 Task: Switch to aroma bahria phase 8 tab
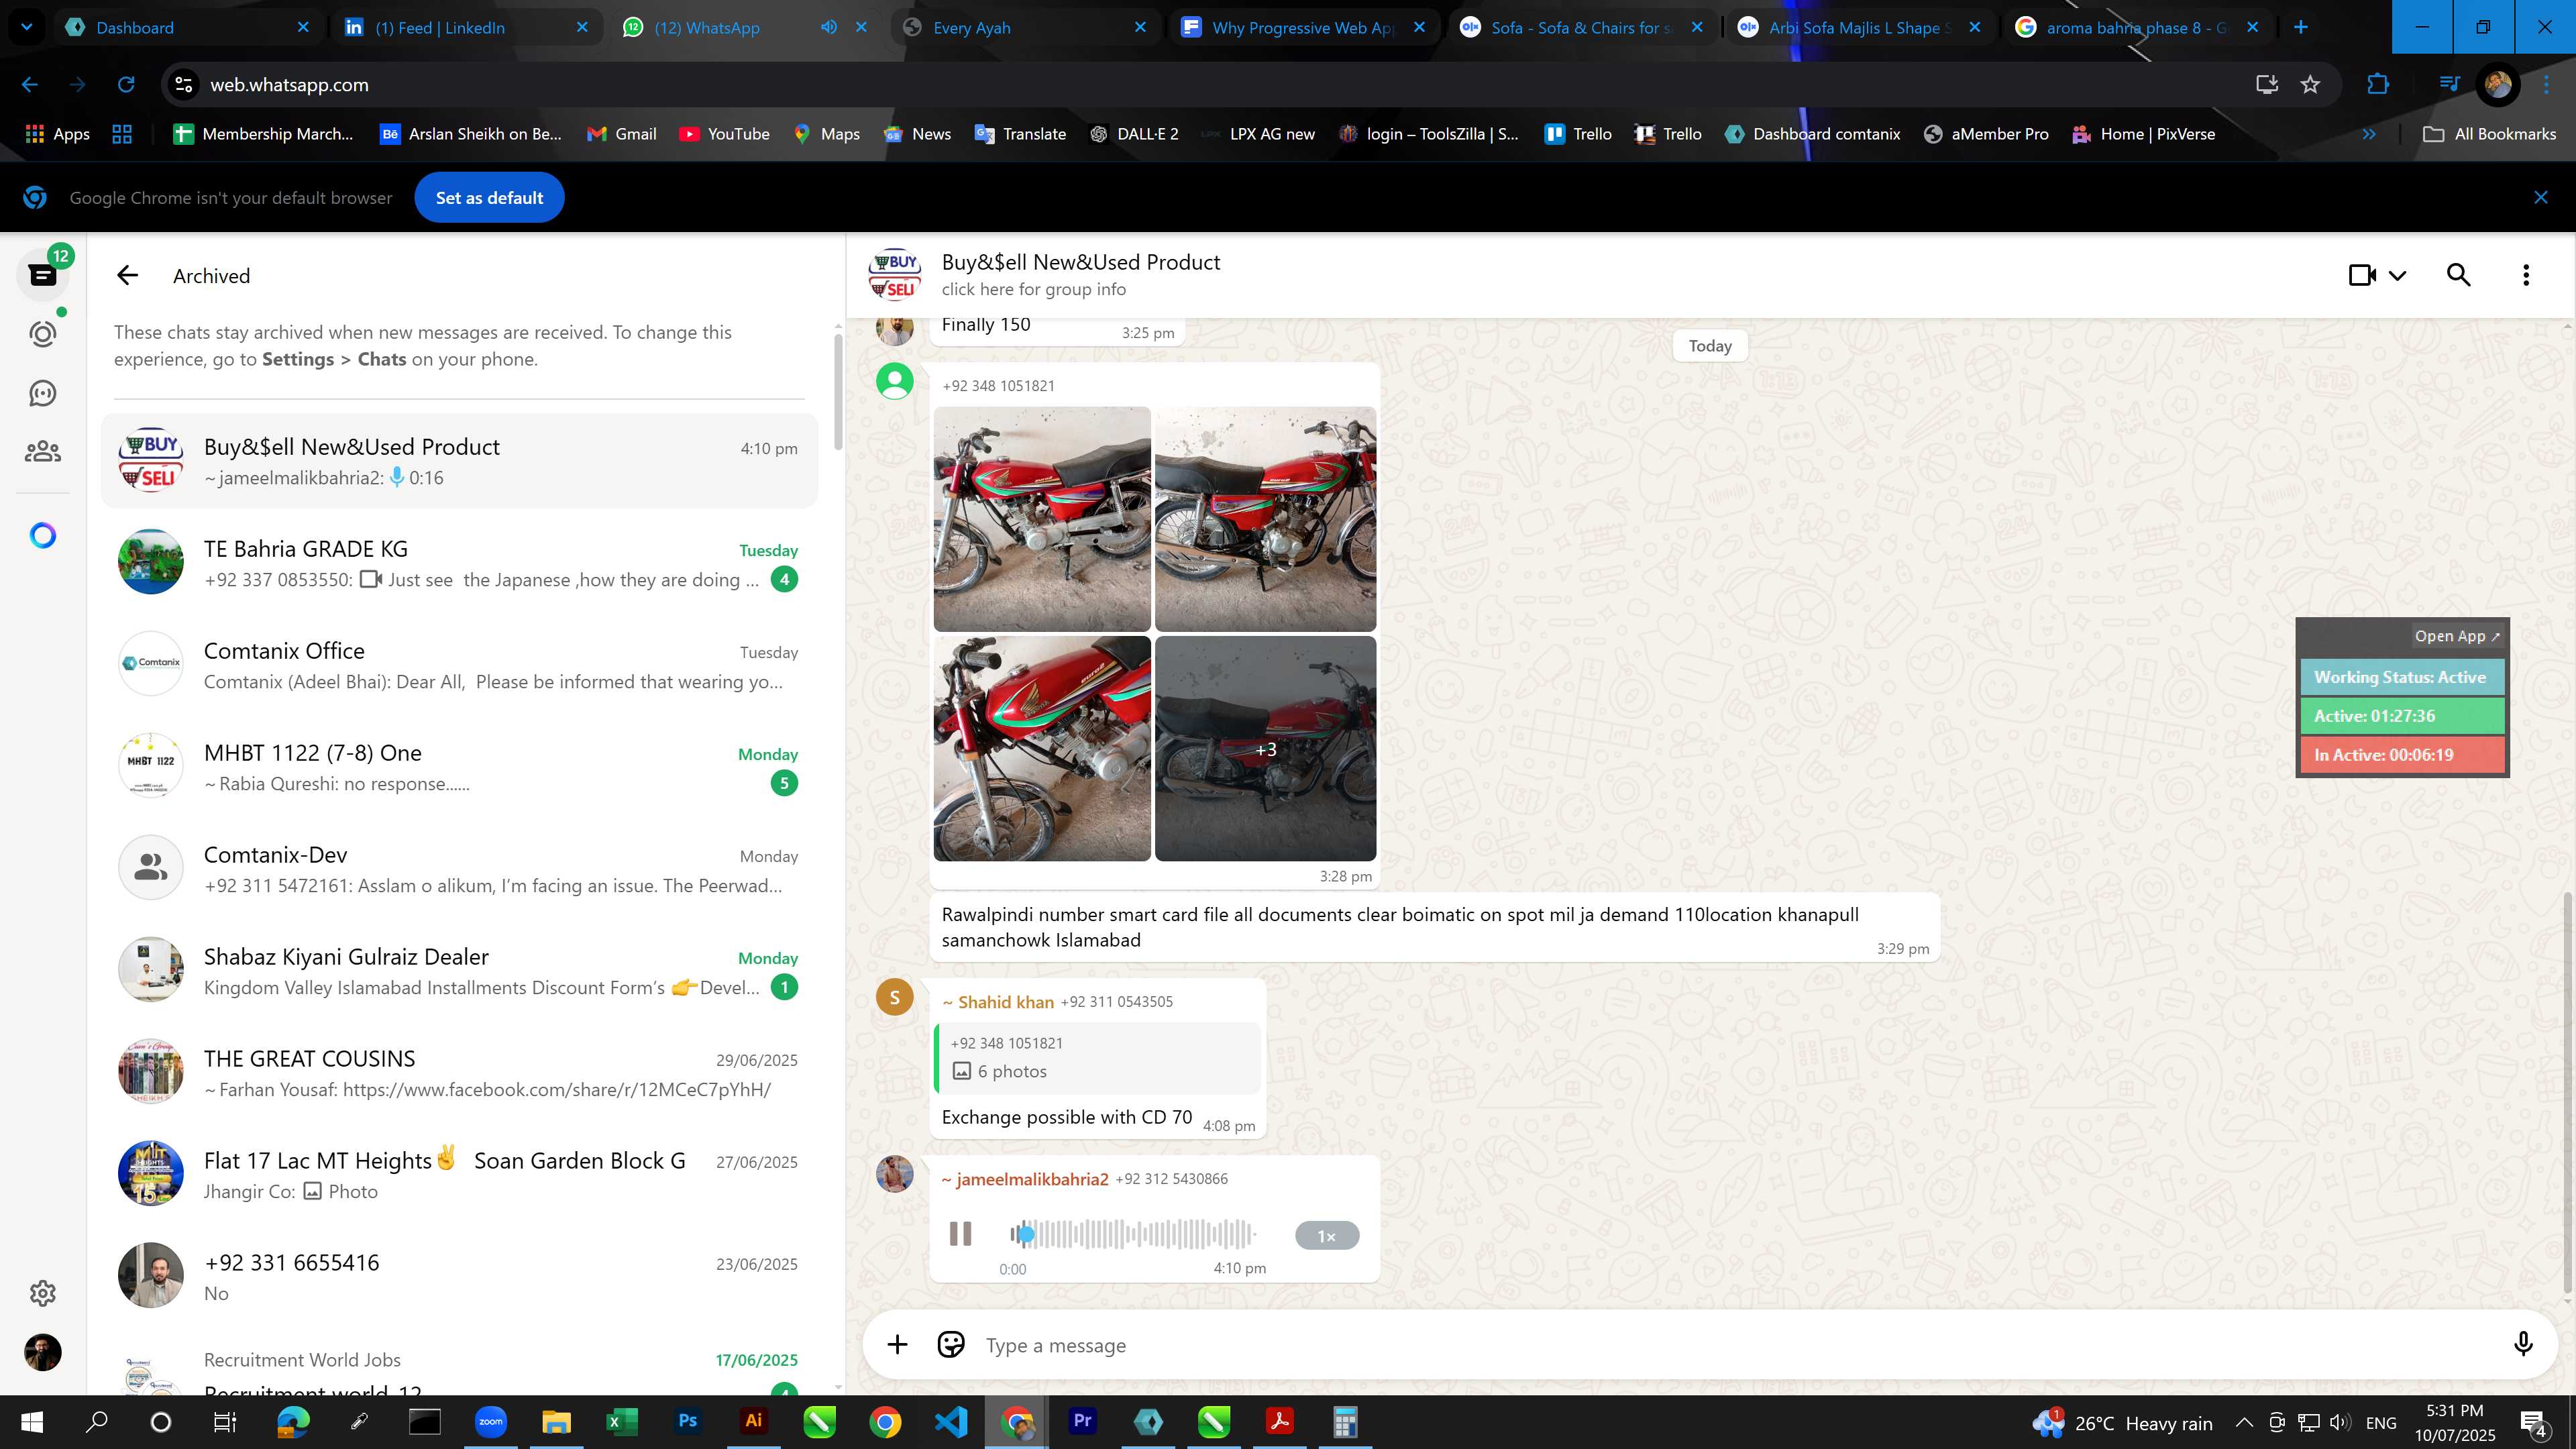point(2138,27)
